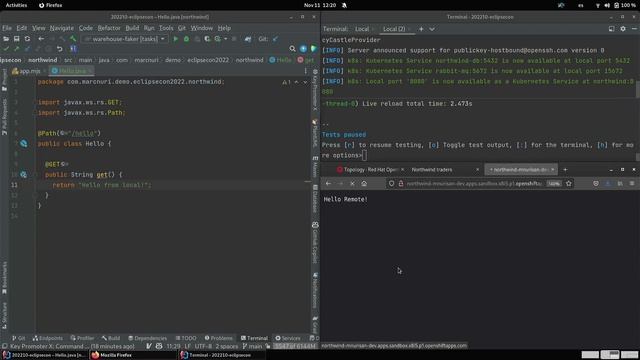Open the Navigate menu
Screen dimensions: 640x360
click(62, 28)
